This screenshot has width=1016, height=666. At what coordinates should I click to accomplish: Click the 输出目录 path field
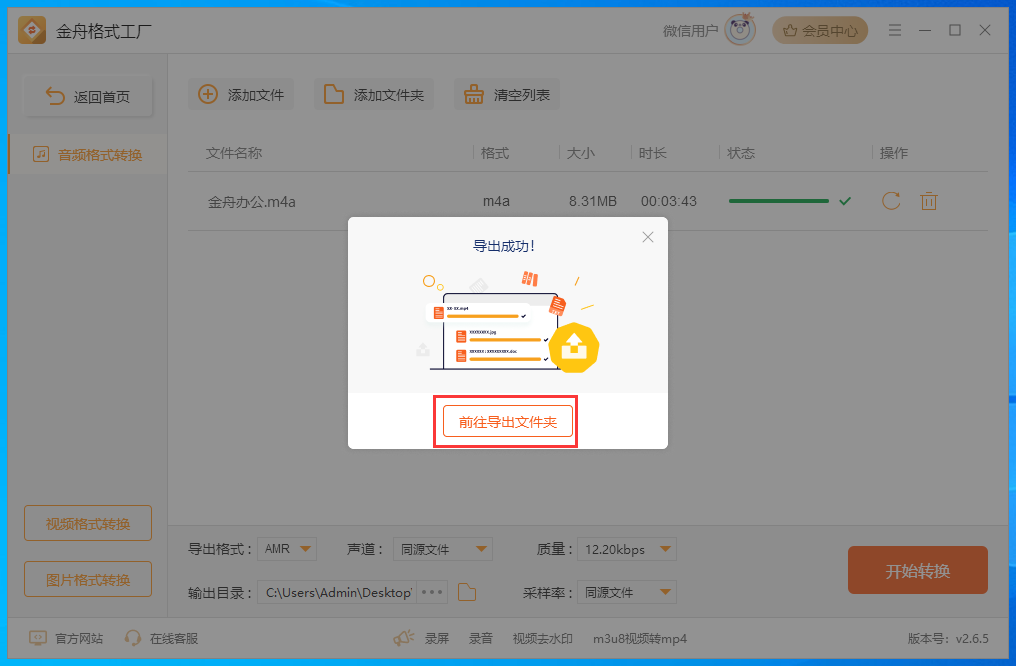[336, 592]
